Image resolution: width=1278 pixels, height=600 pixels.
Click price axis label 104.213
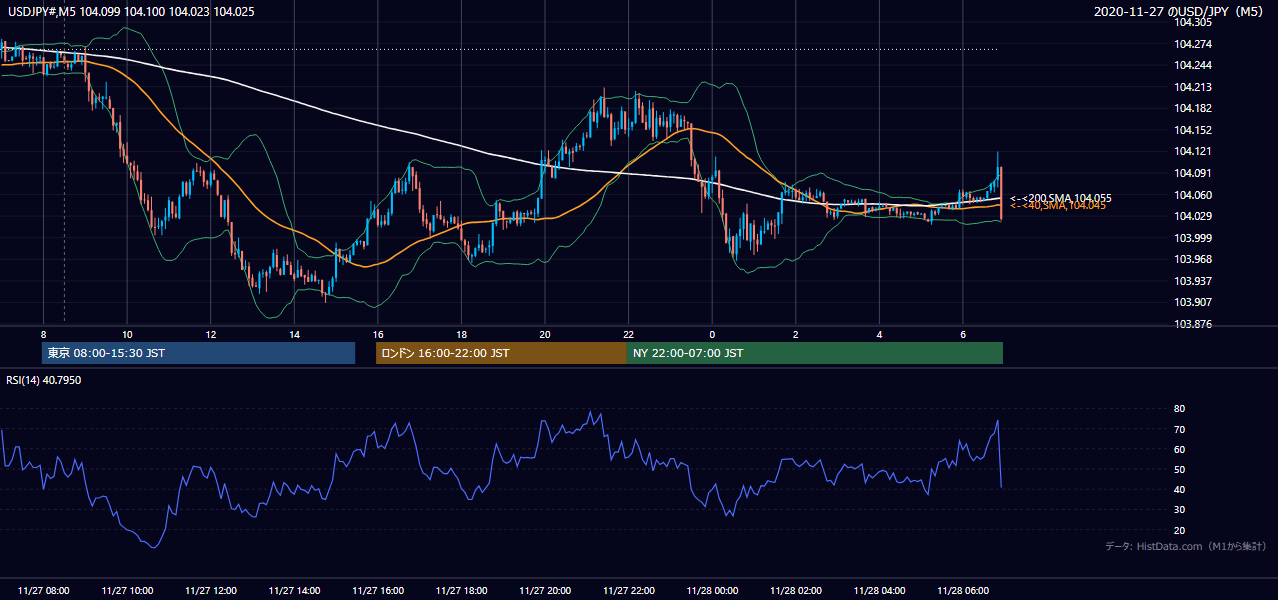[x=1193, y=87]
